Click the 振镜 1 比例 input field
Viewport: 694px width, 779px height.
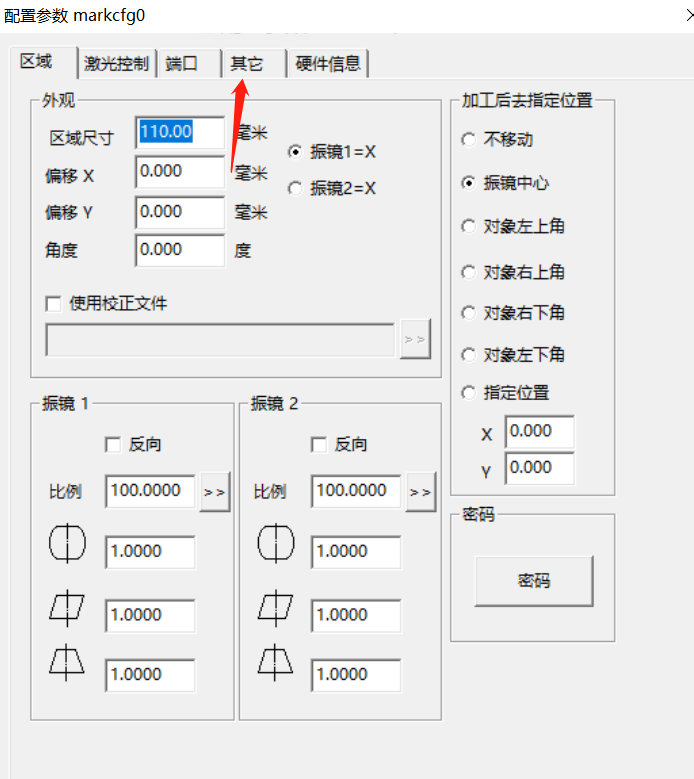tap(150, 491)
